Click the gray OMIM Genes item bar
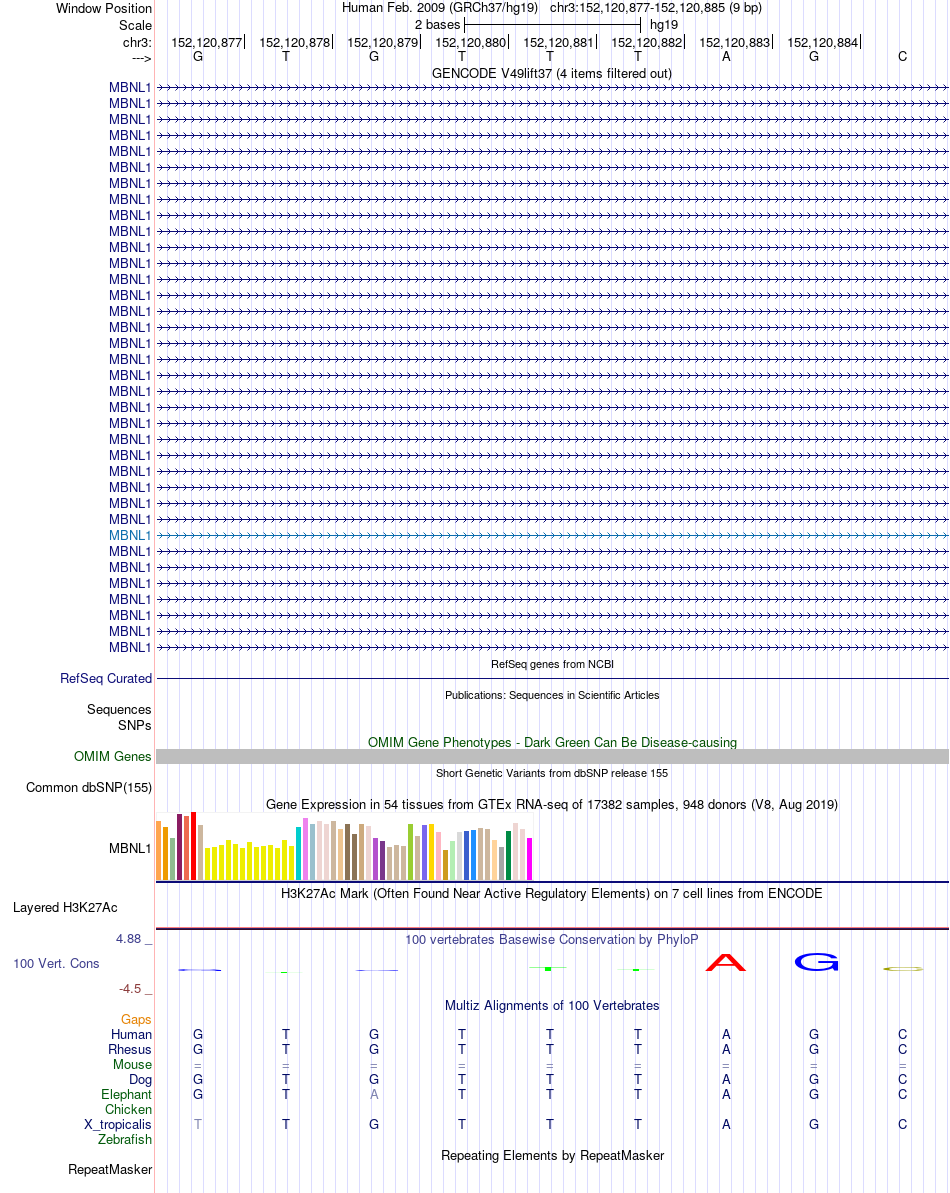The height and width of the screenshot is (1193, 950). click(x=552, y=756)
